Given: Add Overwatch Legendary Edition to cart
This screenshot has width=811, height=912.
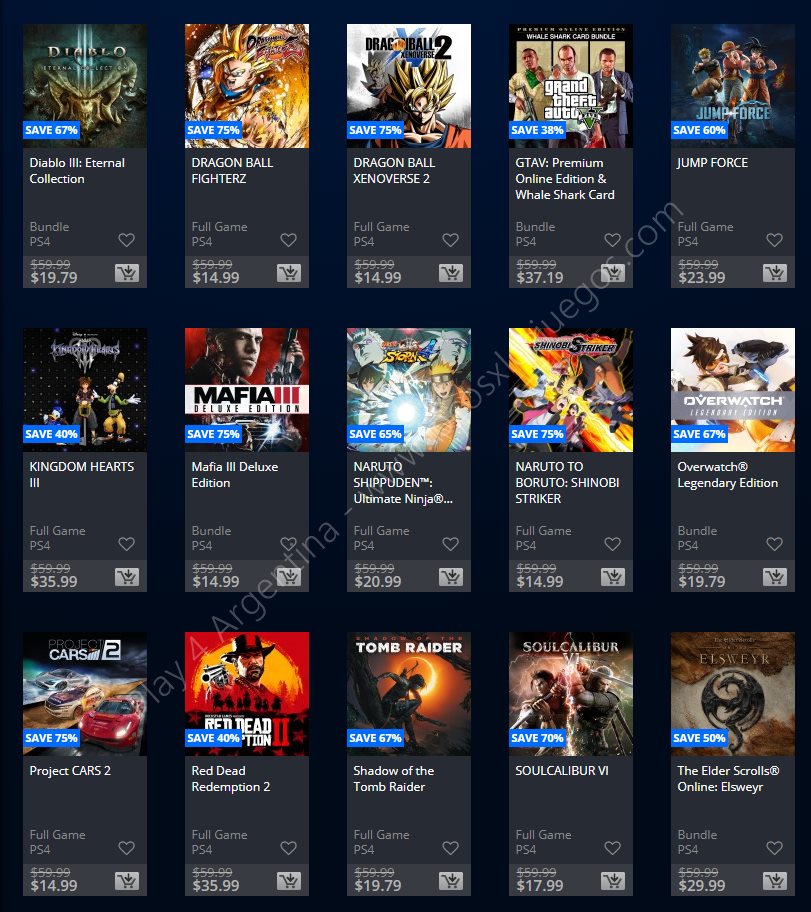Looking at the screenshot, I should click(775, 577).
